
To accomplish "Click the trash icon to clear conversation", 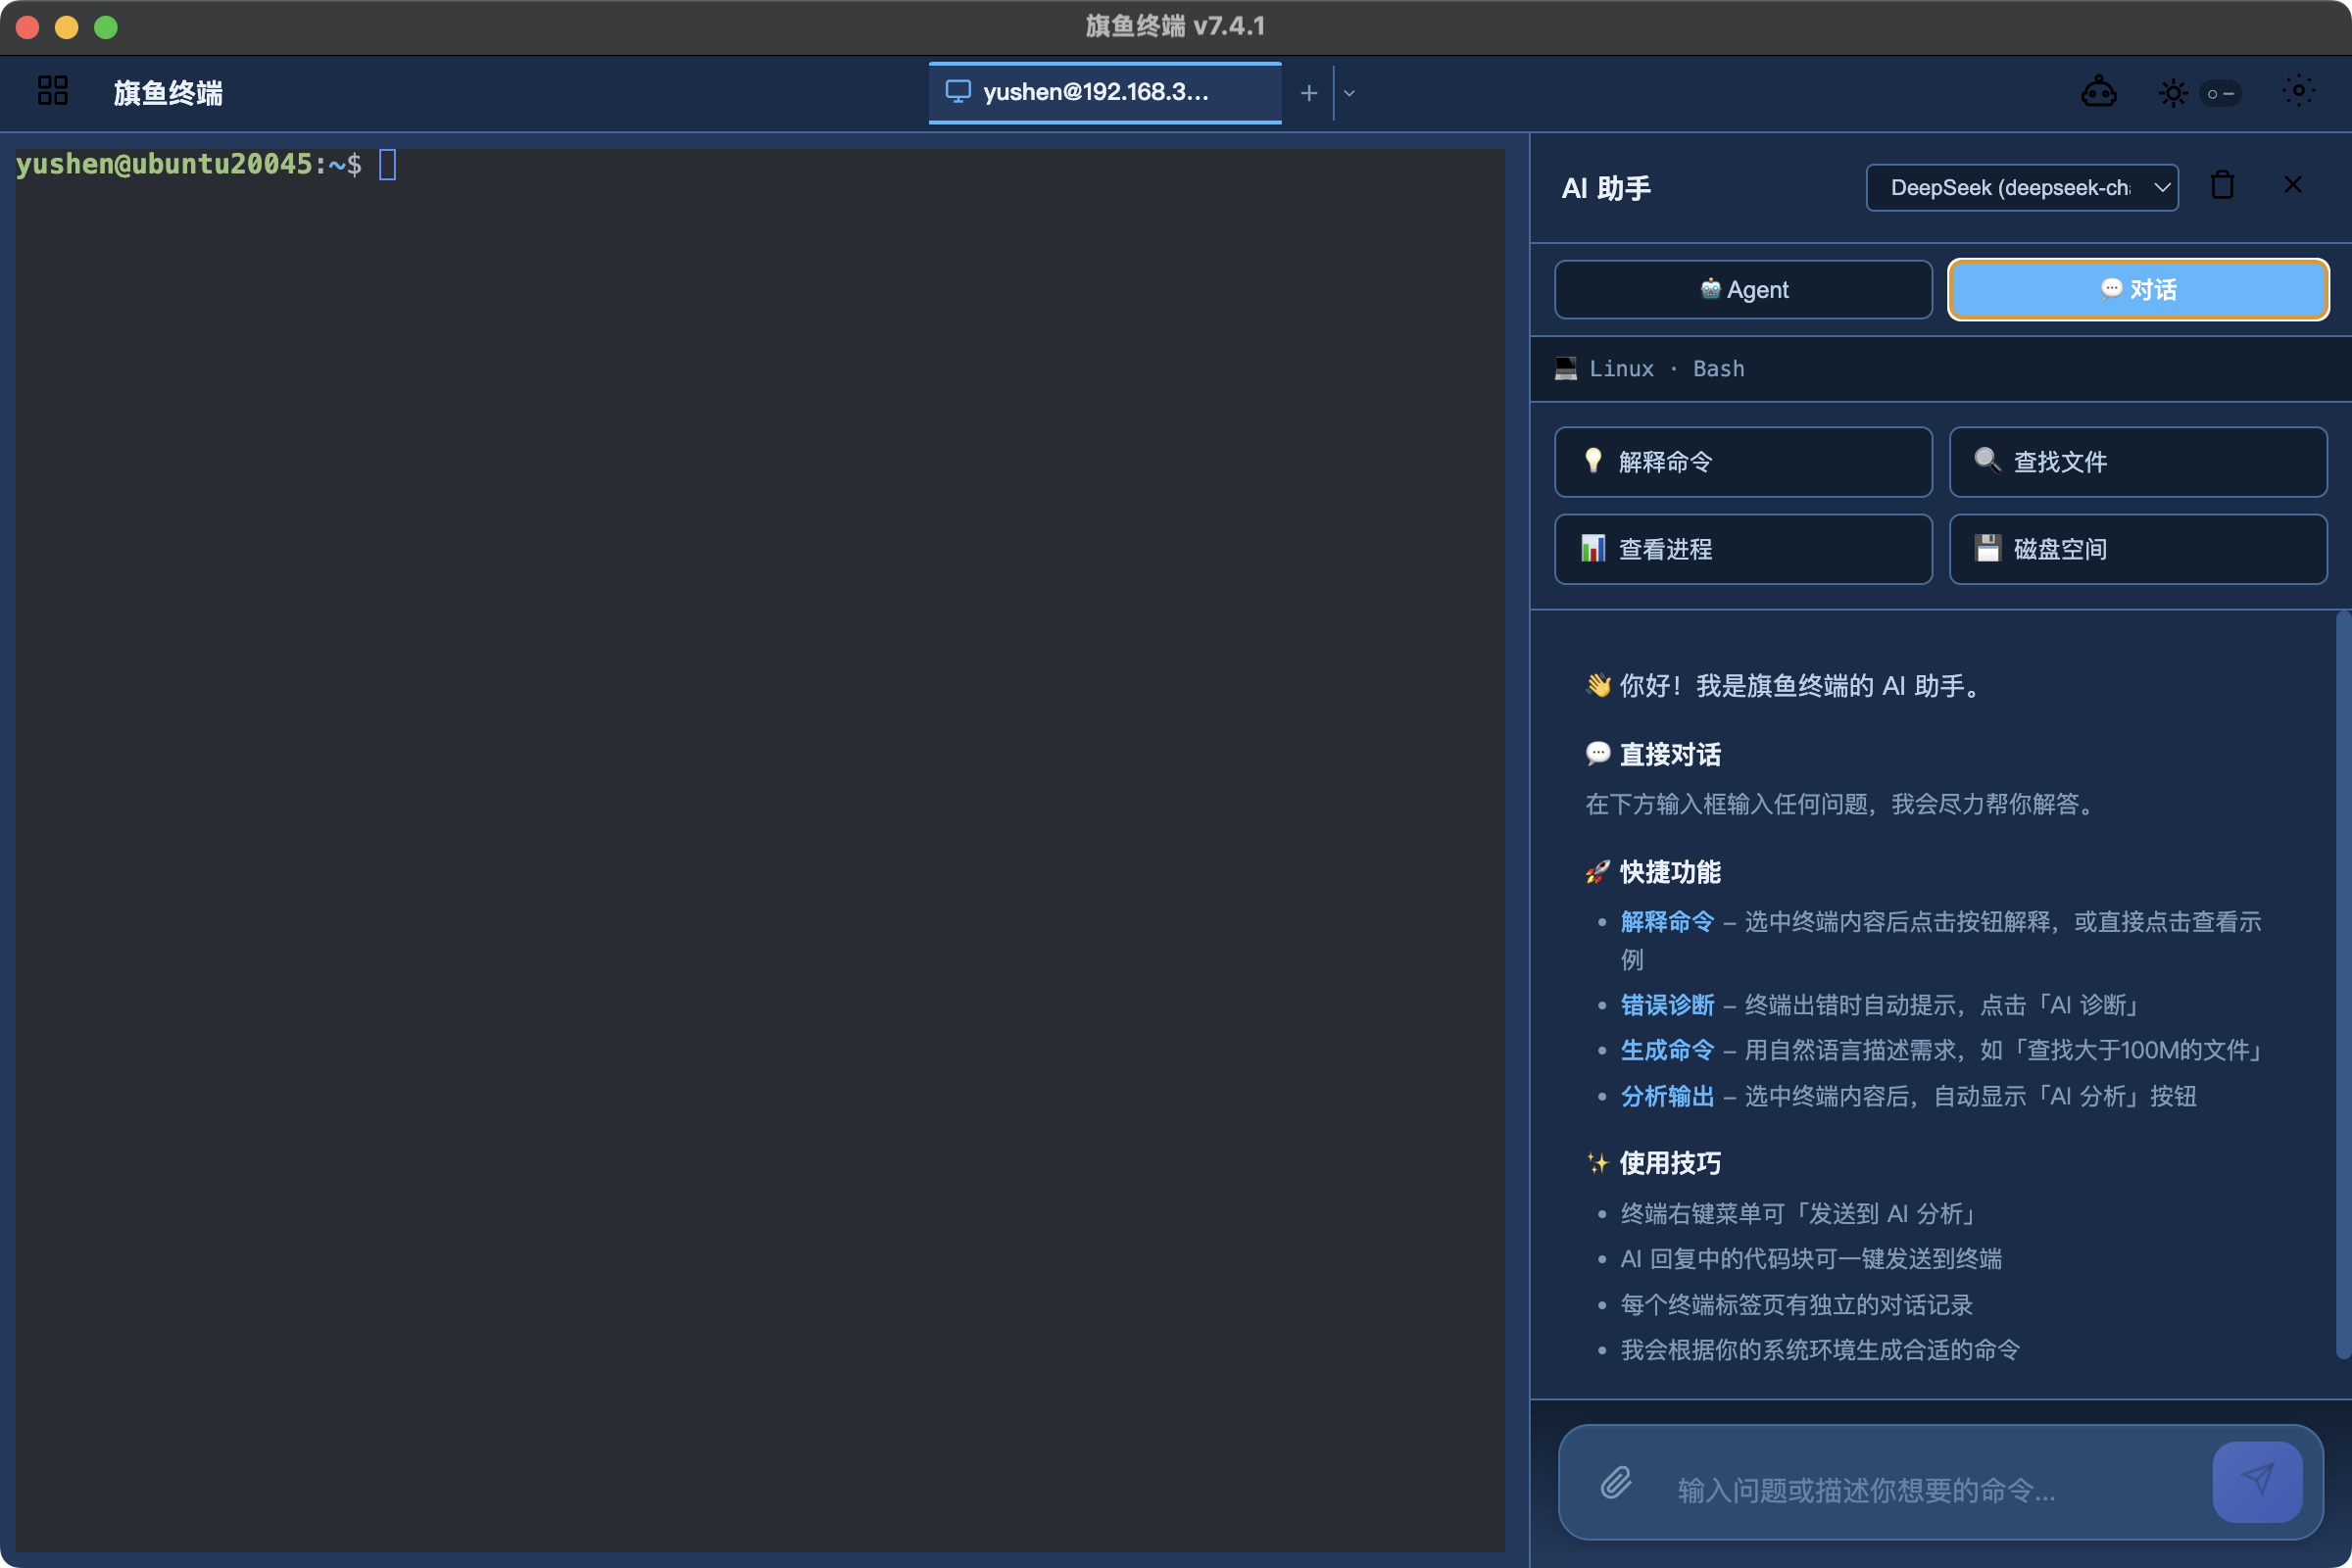I will point(2222,184).
